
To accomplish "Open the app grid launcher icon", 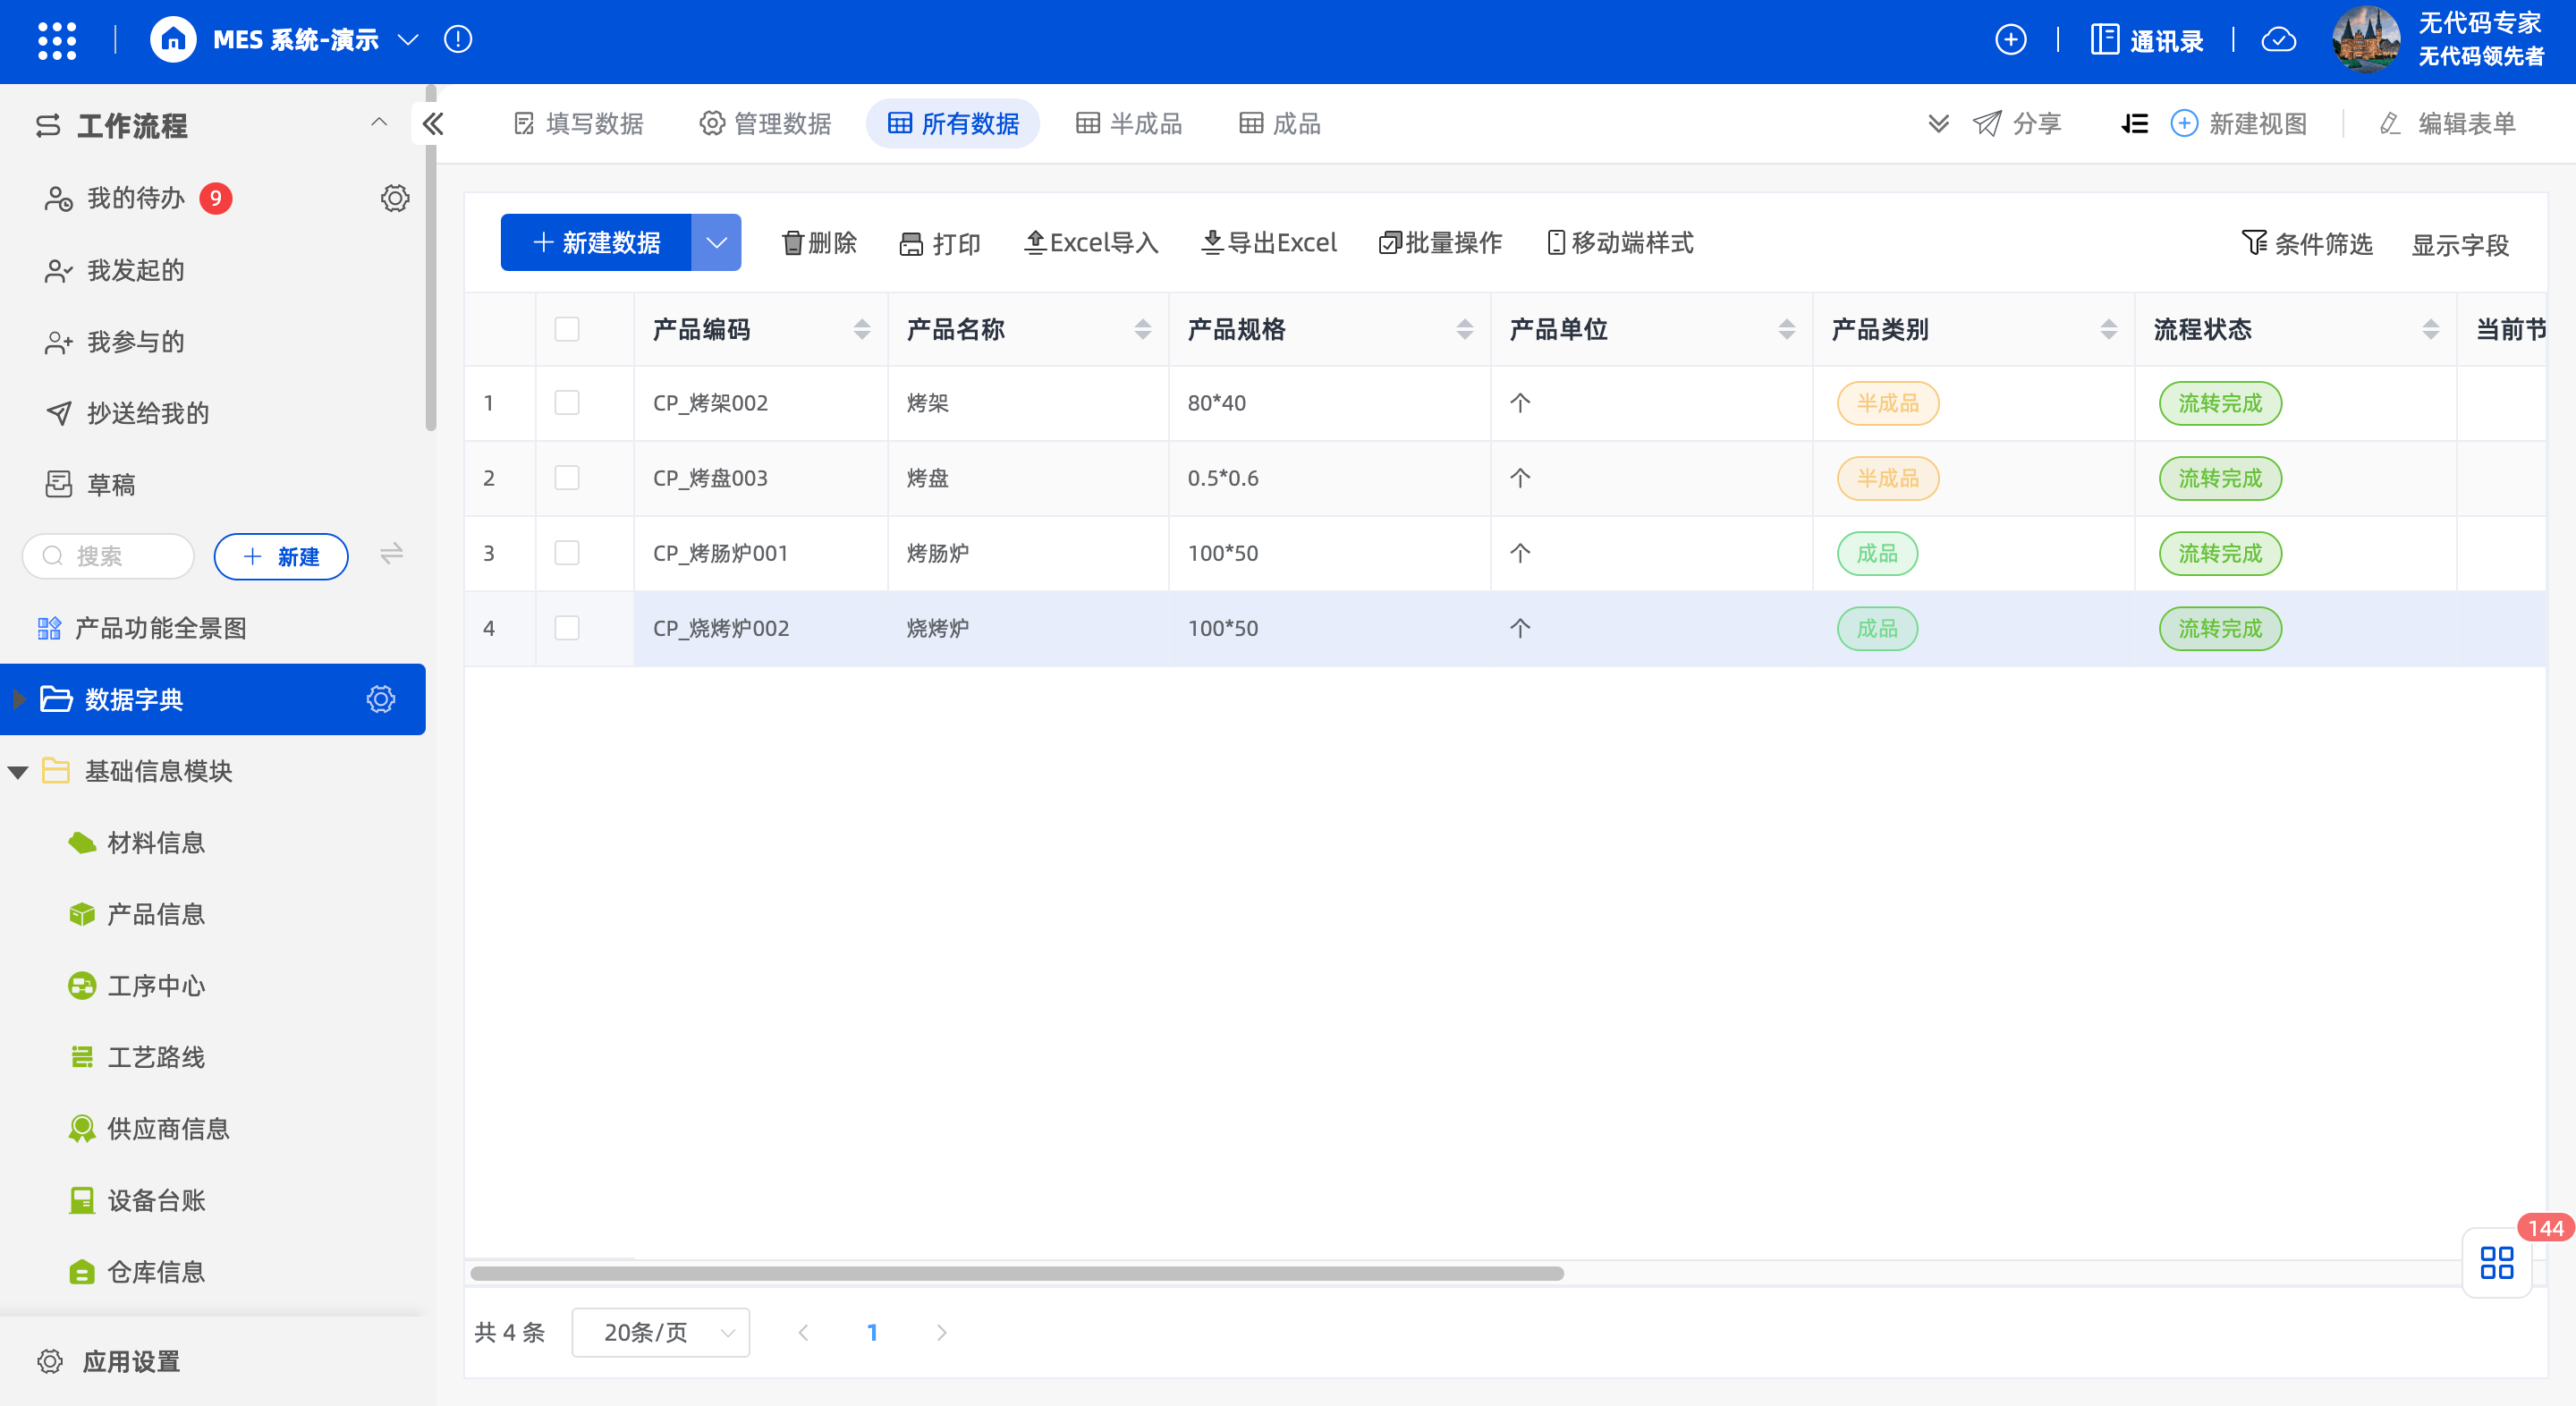I will [x=57, y=40].
